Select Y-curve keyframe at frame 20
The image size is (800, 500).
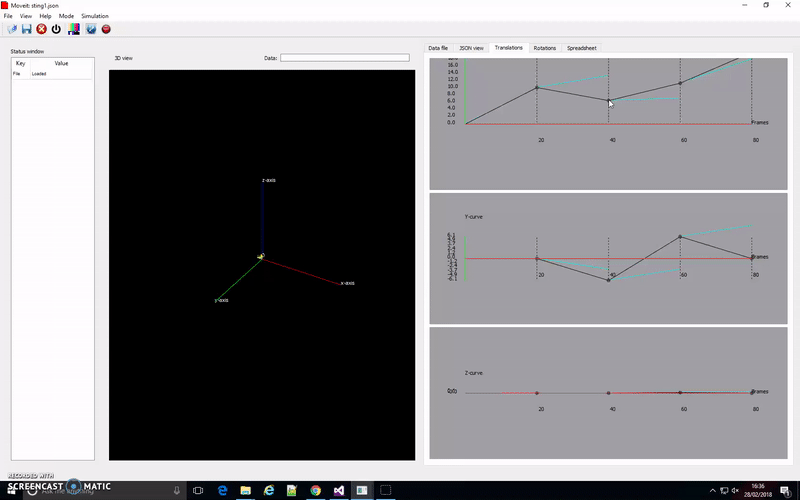[537, 259]
